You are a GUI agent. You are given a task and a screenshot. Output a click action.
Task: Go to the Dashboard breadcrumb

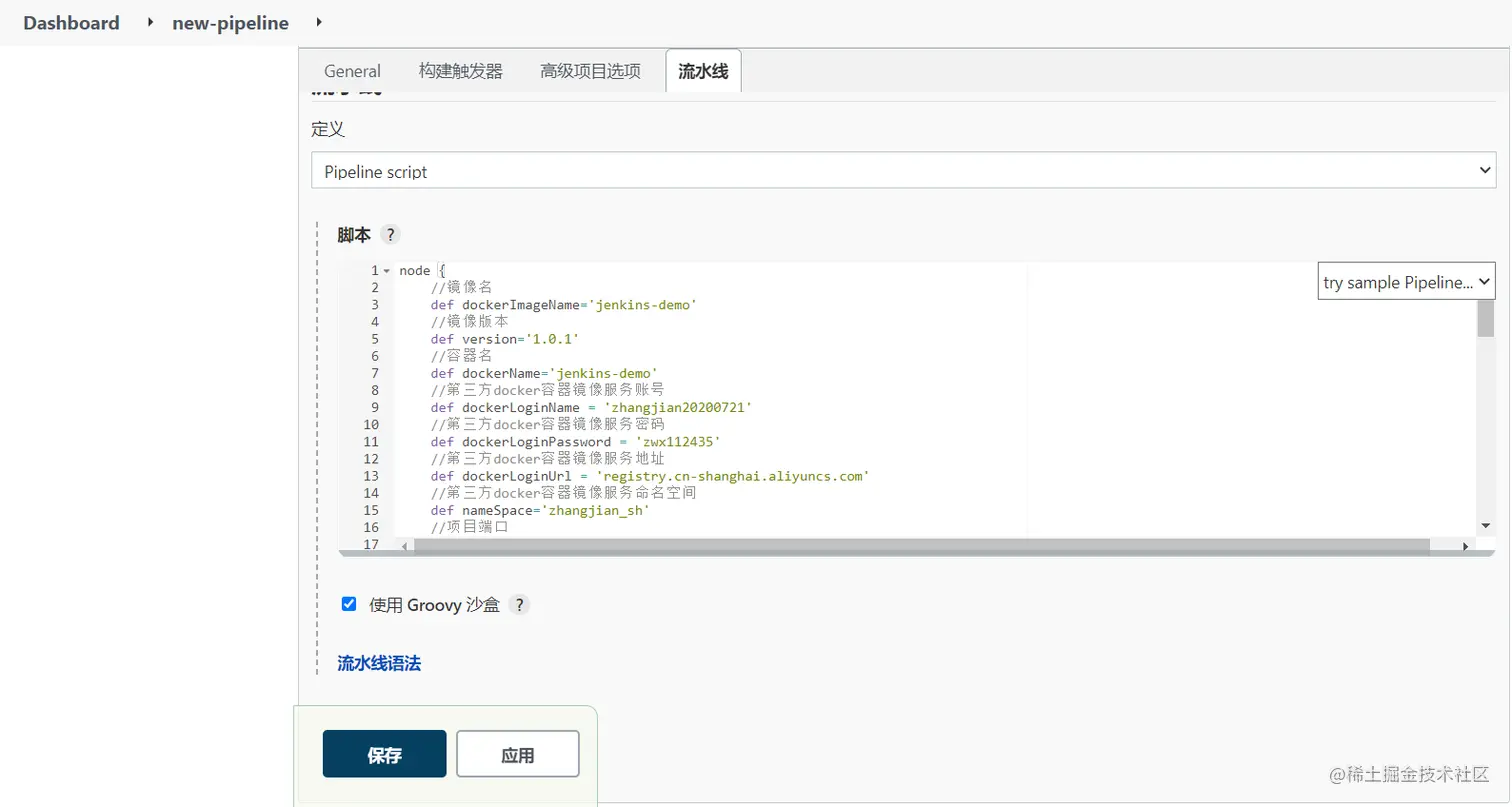point(71,22)
